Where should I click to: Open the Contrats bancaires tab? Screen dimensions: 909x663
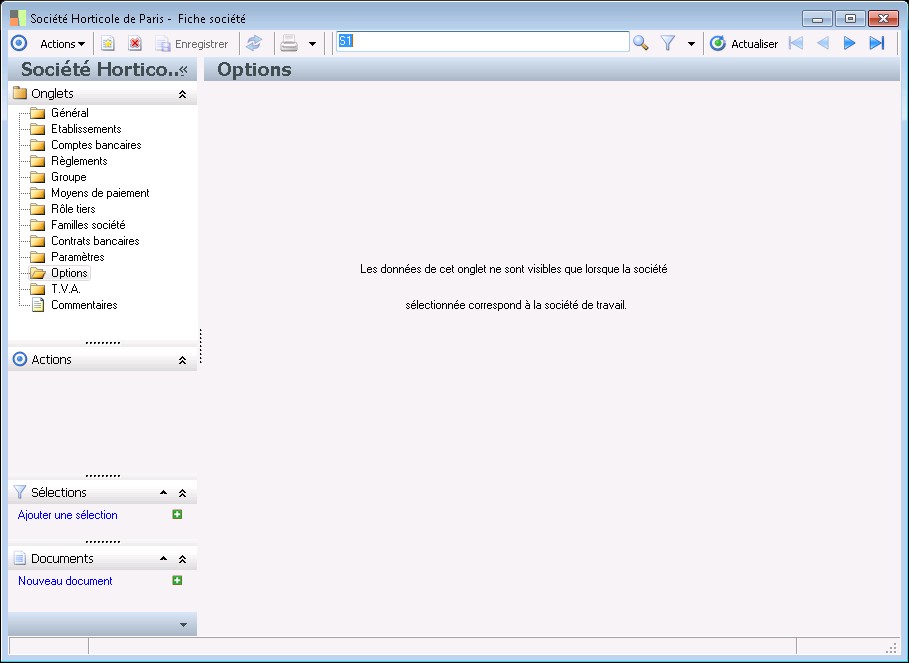[x=95, y=241]
